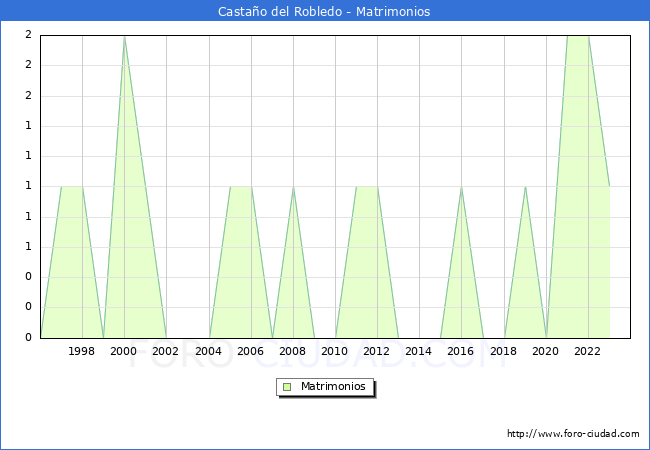This screenshot has height=450, width=650.
Task: Click the 2002 x-axis label
Action: coord(165,351)
